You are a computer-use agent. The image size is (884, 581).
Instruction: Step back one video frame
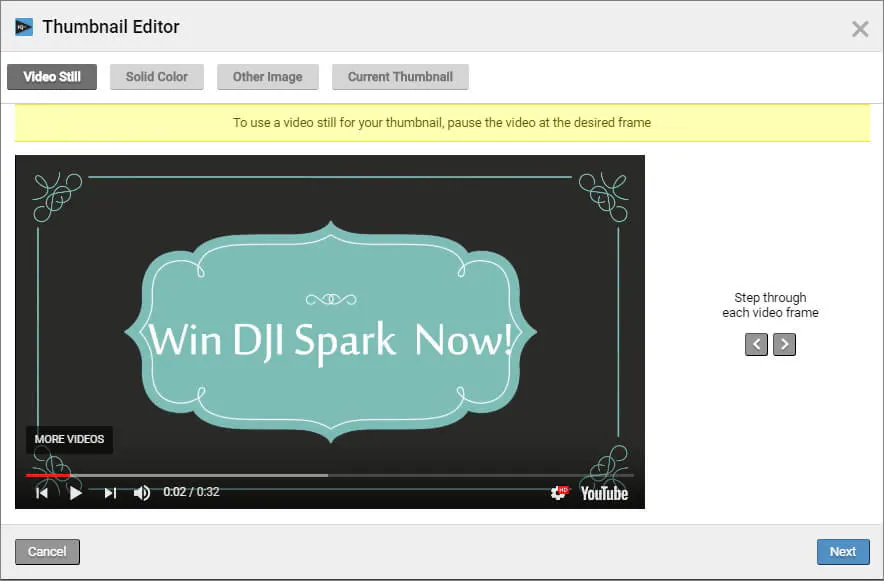[756, 344]
